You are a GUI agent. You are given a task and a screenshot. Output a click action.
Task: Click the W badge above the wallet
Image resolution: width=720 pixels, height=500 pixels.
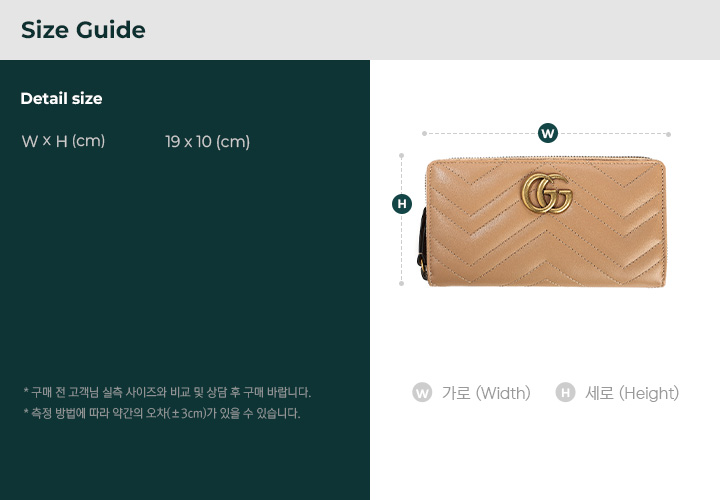click(548, 133)
